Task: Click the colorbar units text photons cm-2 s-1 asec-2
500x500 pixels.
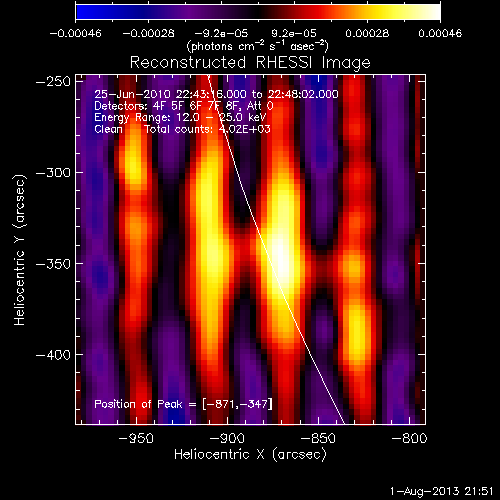Action: (257, 46)
